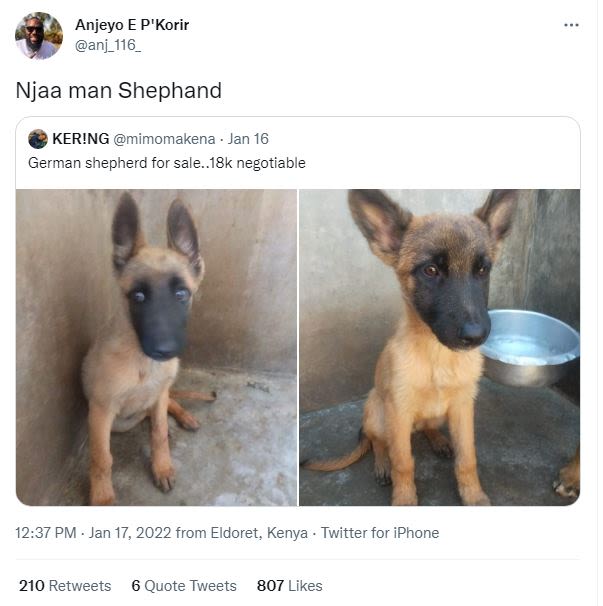This screenshot has height=606, width=603.
Task: View the 6 Quote Tweets
Action: click(184, 585)
